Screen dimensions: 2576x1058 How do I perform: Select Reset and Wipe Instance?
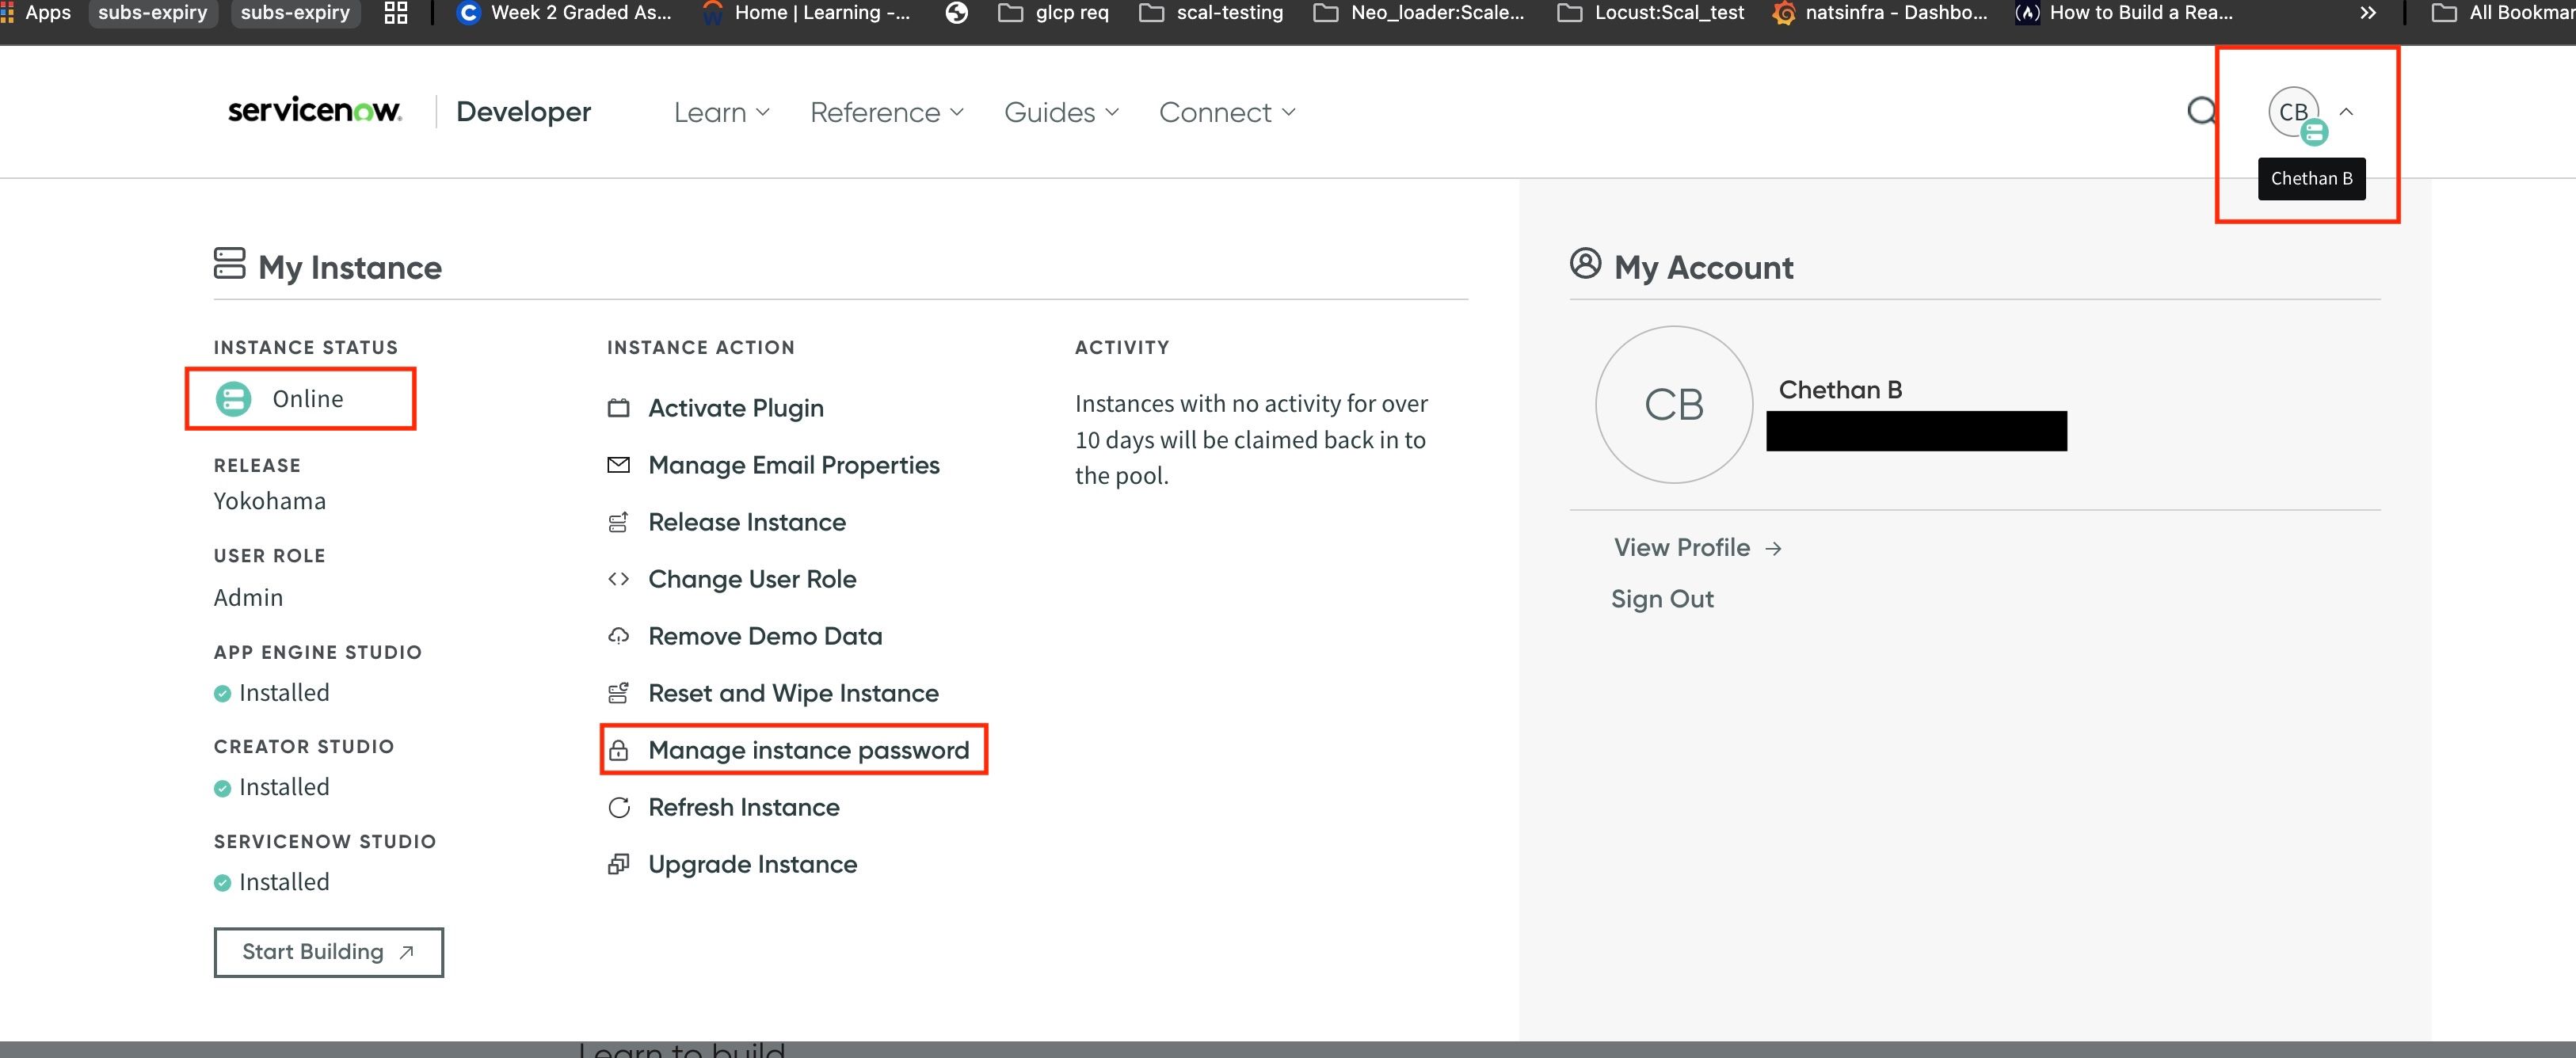pos(793,693)
